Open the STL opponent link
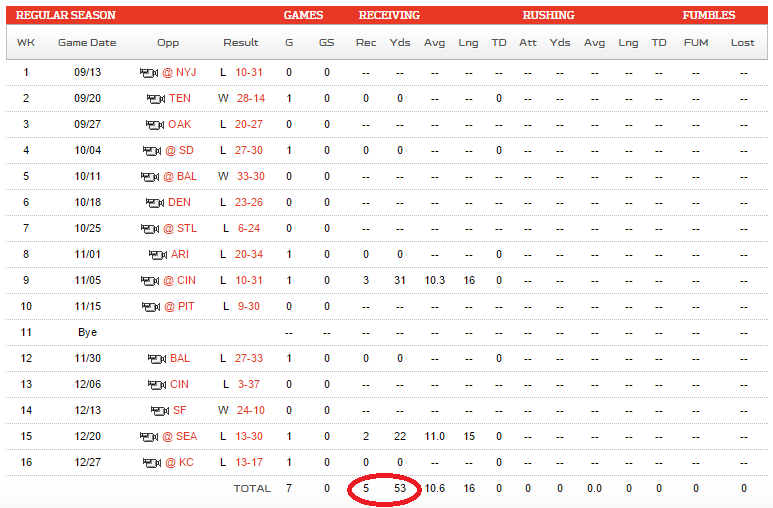 [x=187, y=228]
